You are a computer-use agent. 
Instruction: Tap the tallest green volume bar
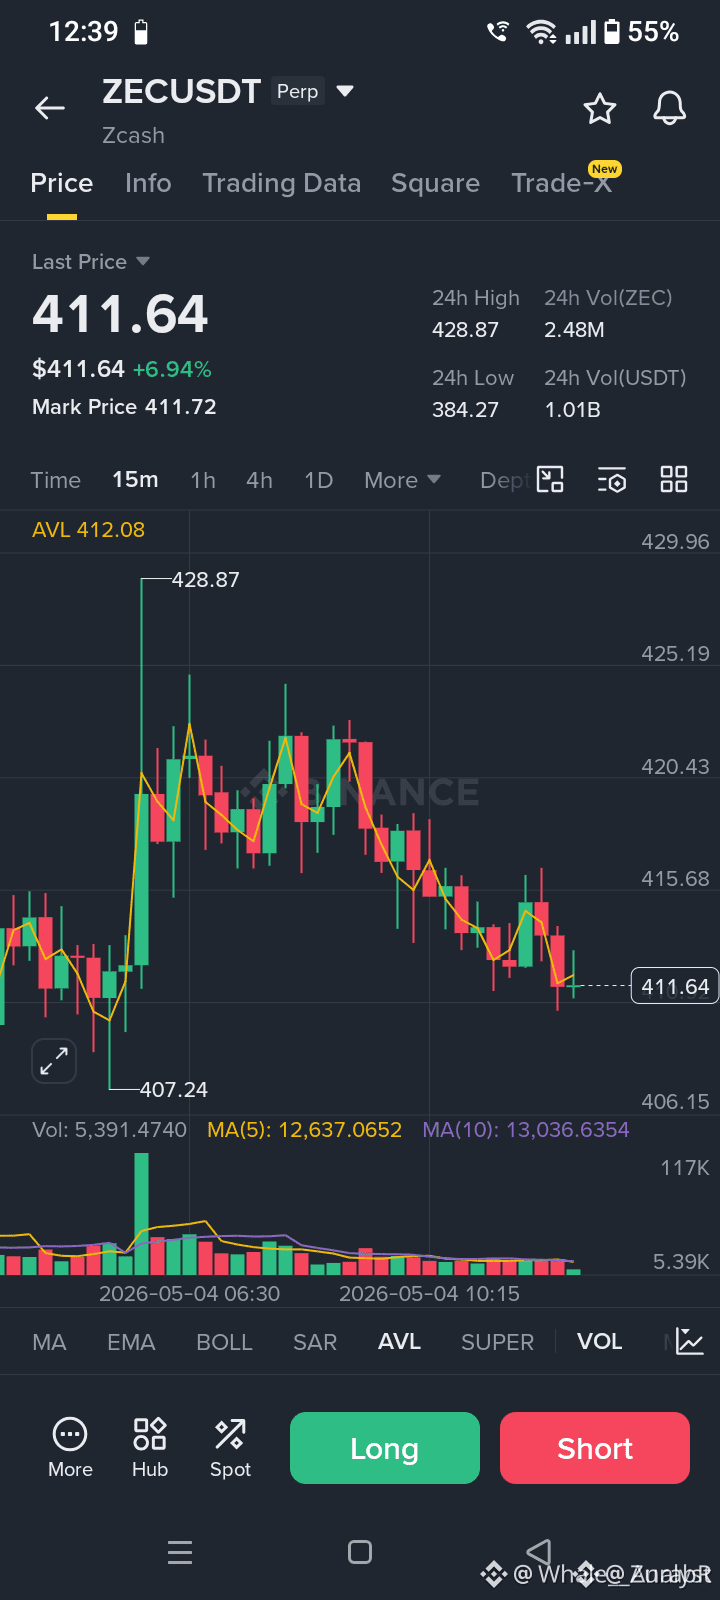pyautogui.click(x=141, y=1213)
